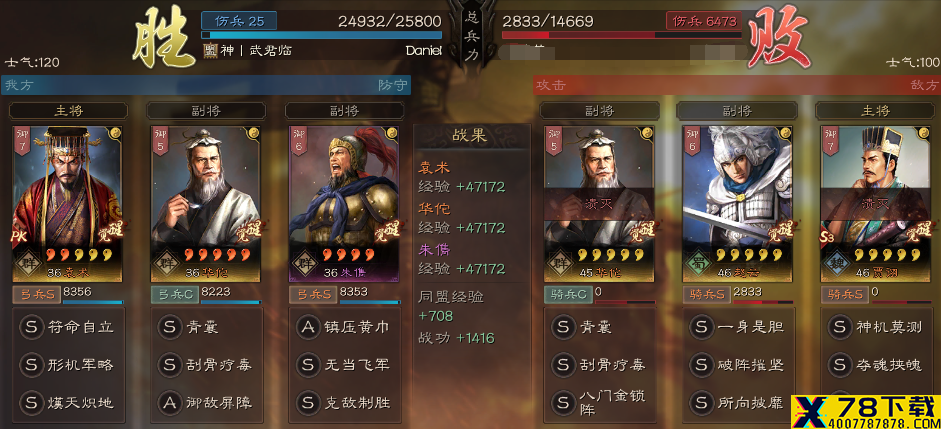941x429 pixels.
Task: Click the allied total troop strength bar
Action: [322, 35]
